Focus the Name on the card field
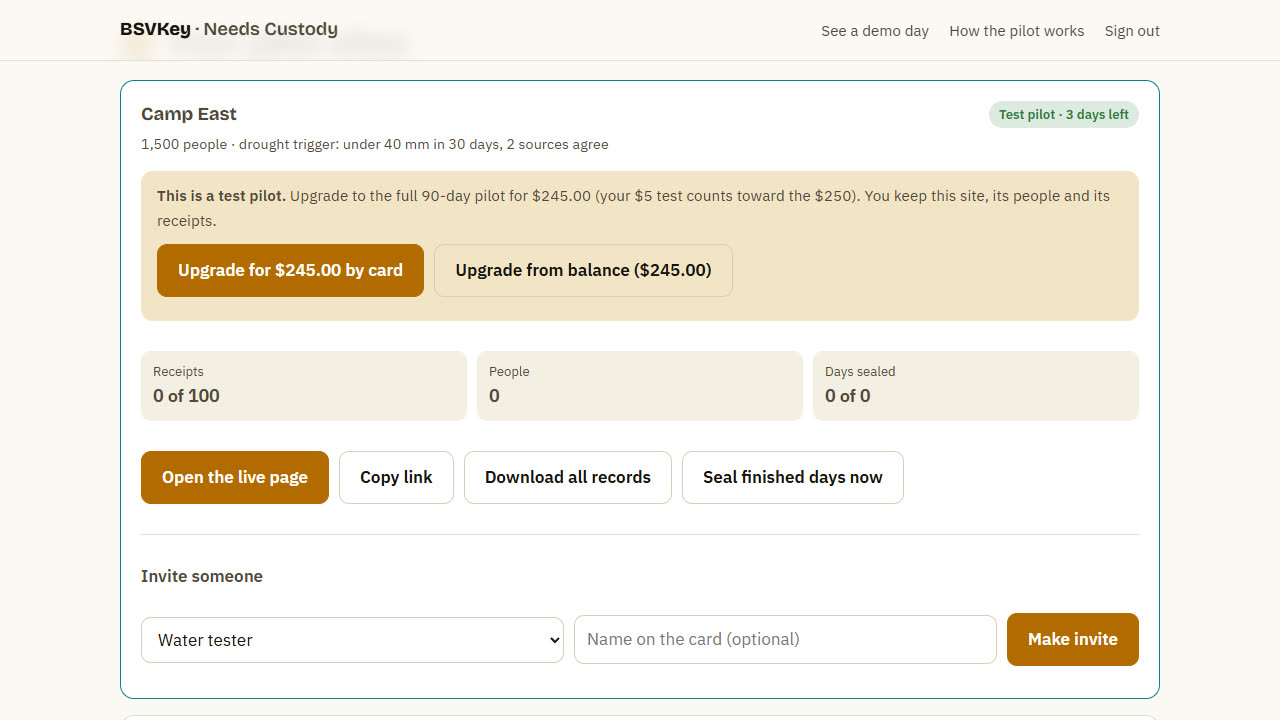This screenshot has width=1280, height=720. [x=785, y=639]
